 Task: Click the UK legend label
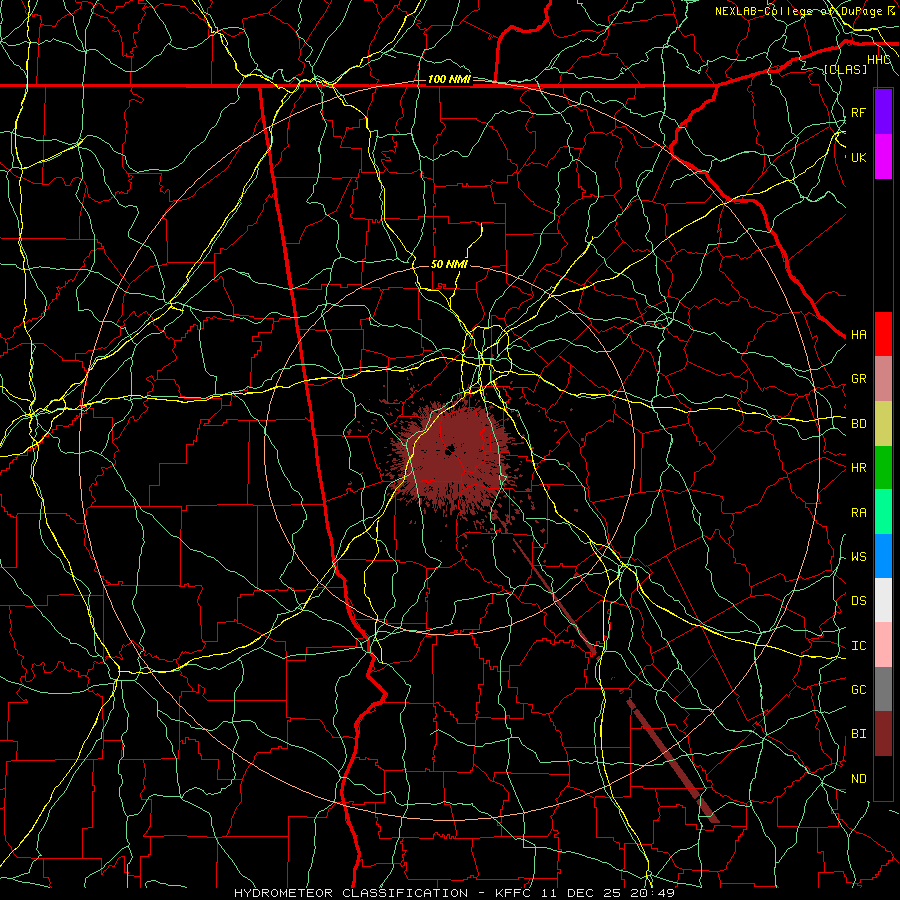(858, 157)
